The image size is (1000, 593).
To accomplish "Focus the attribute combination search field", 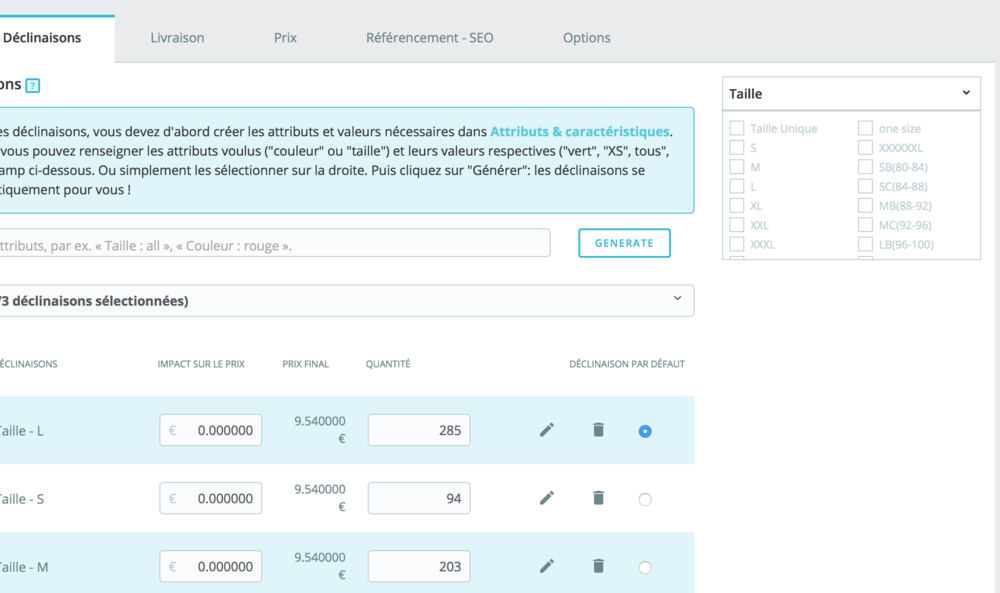I will (x=274, y=243).
